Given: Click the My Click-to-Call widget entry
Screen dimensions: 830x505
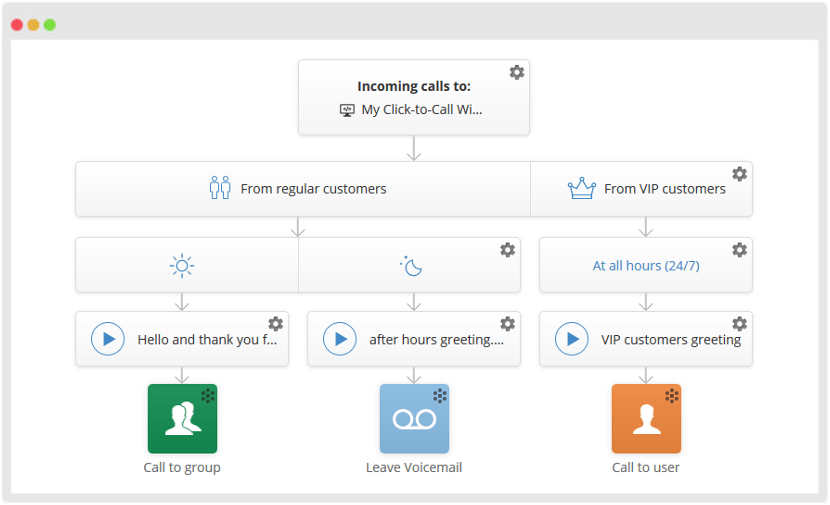Looking at the screenshot, I should coord(411,110).
